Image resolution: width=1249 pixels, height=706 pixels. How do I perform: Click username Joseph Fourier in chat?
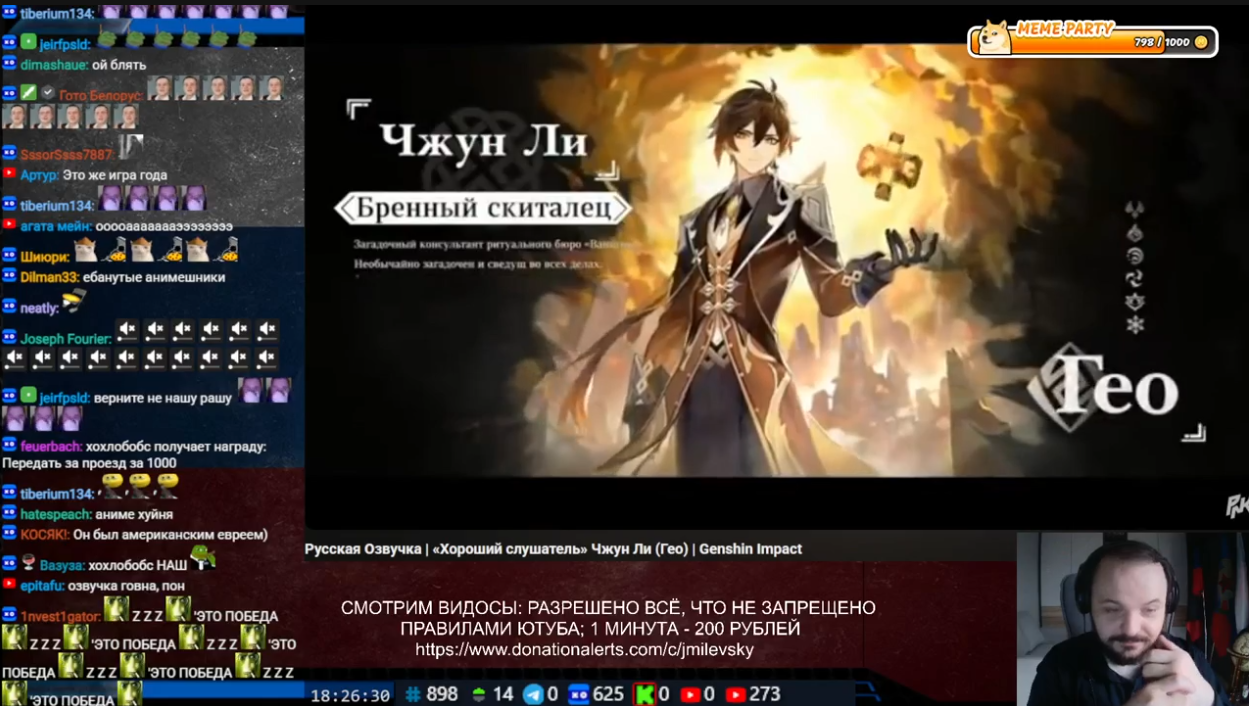(66, 339)
